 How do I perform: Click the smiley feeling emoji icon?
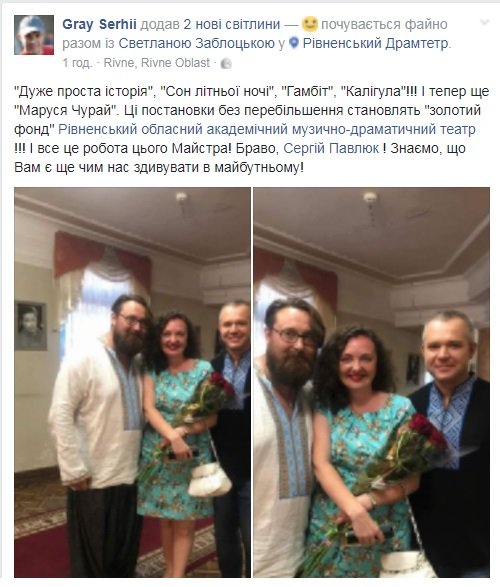(310, 24)
